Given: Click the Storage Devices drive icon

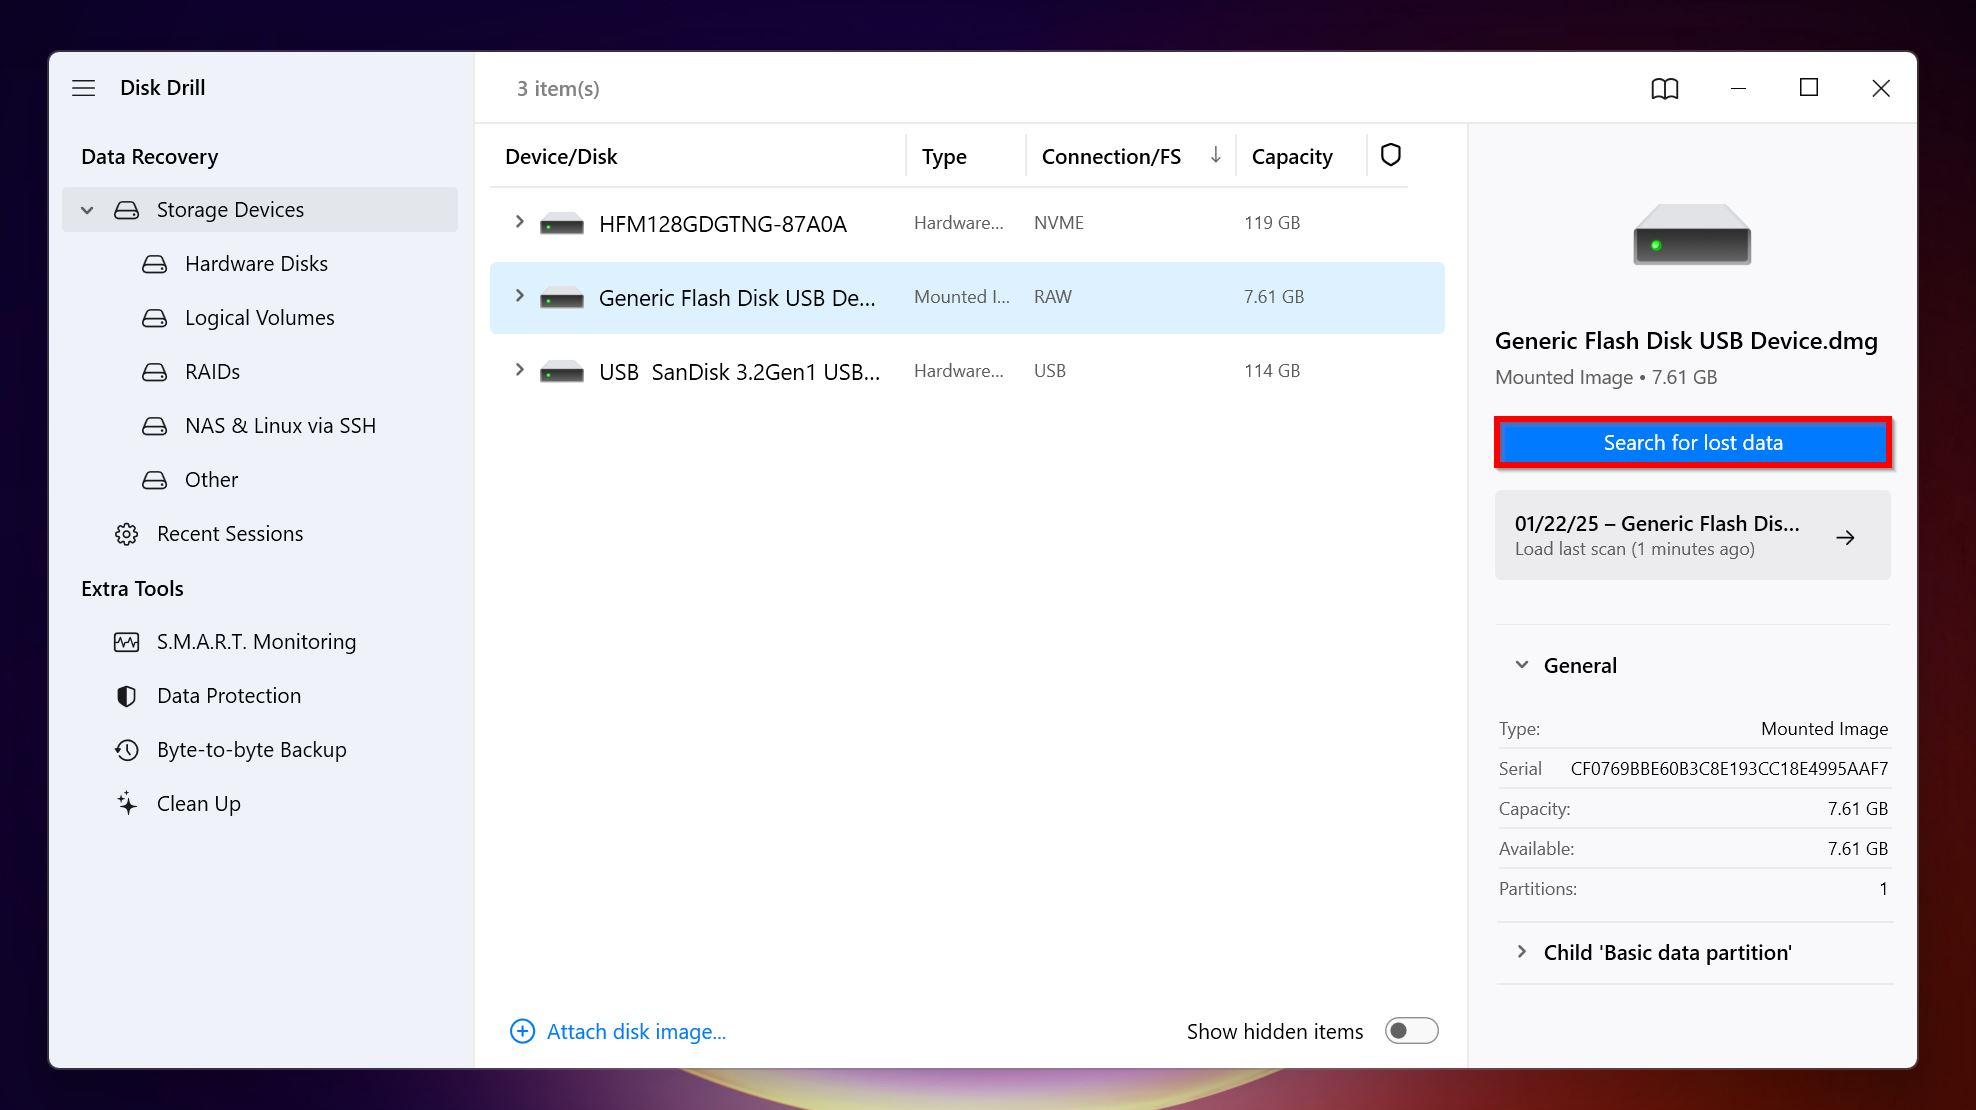Looking at the screenshot, I should point(127,210).
